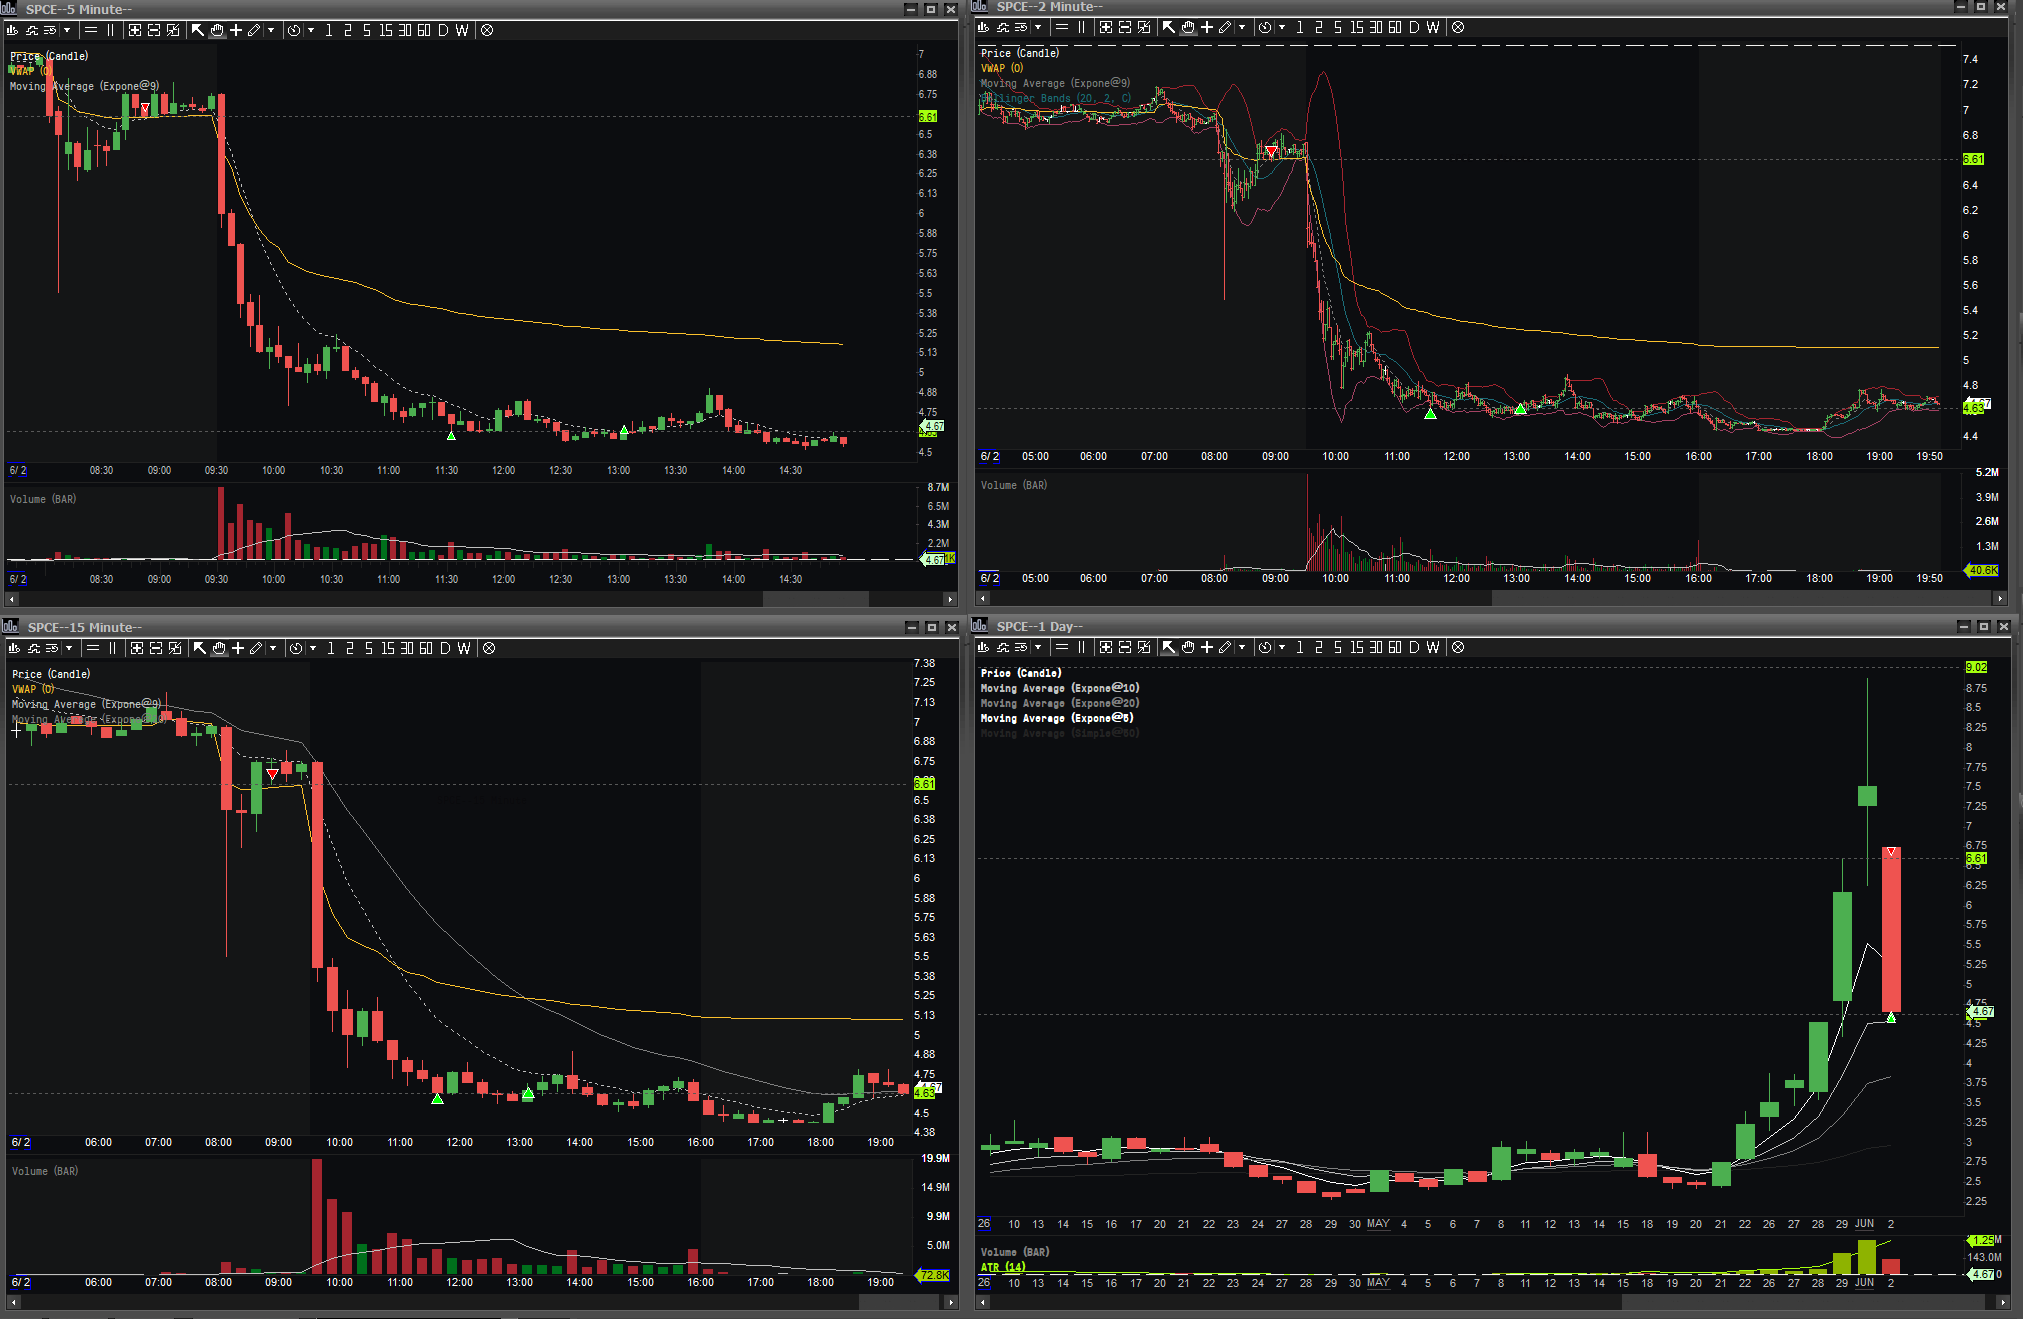Click the horizontal scrollbar thumb of 5 Minute chart
2023x1319 pixels.
(x=816, y=599)
